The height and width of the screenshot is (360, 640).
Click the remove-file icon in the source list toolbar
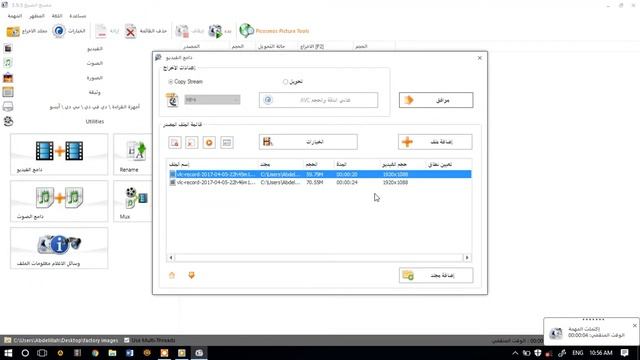(175, 142)
